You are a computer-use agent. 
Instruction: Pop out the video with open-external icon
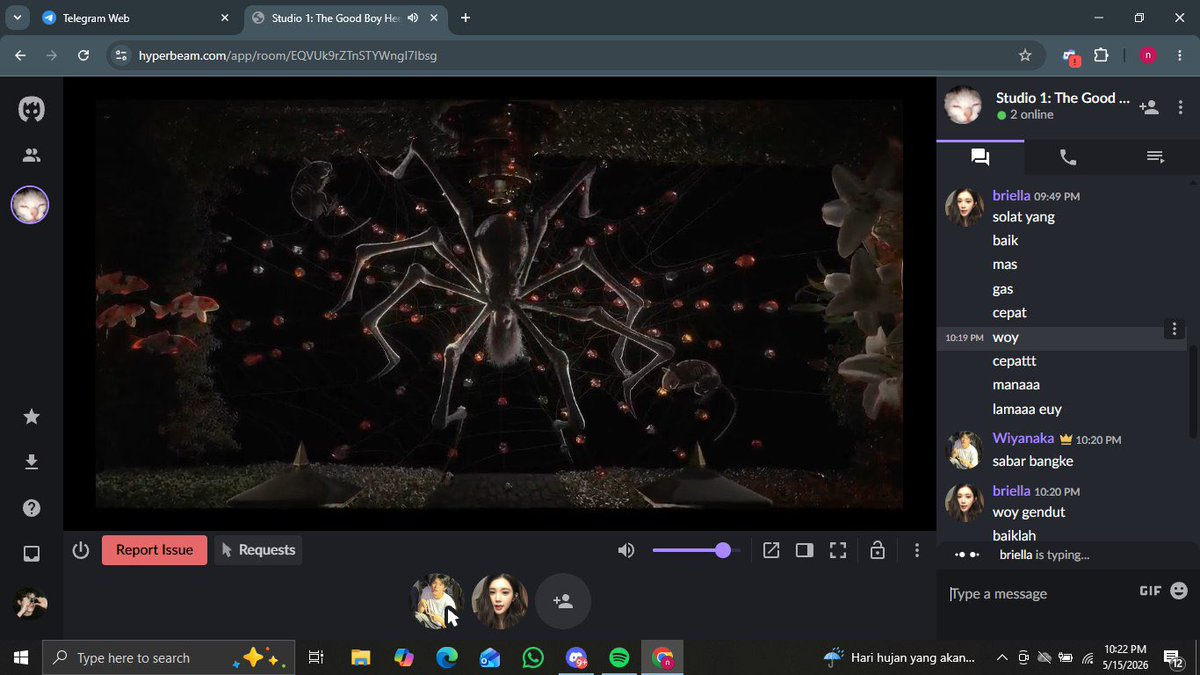(x=771, y=550)
